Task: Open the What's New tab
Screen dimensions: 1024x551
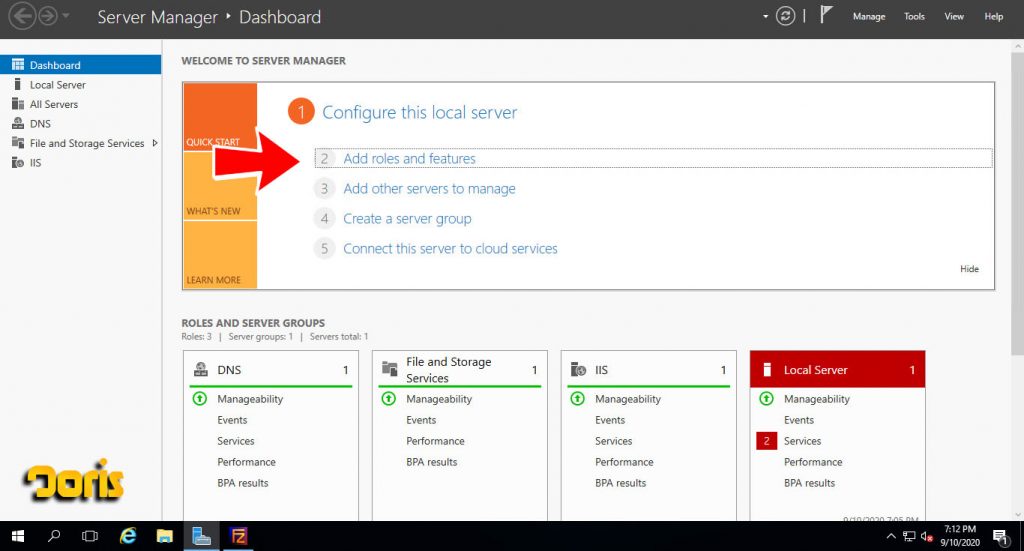Action: coord(220,186)
